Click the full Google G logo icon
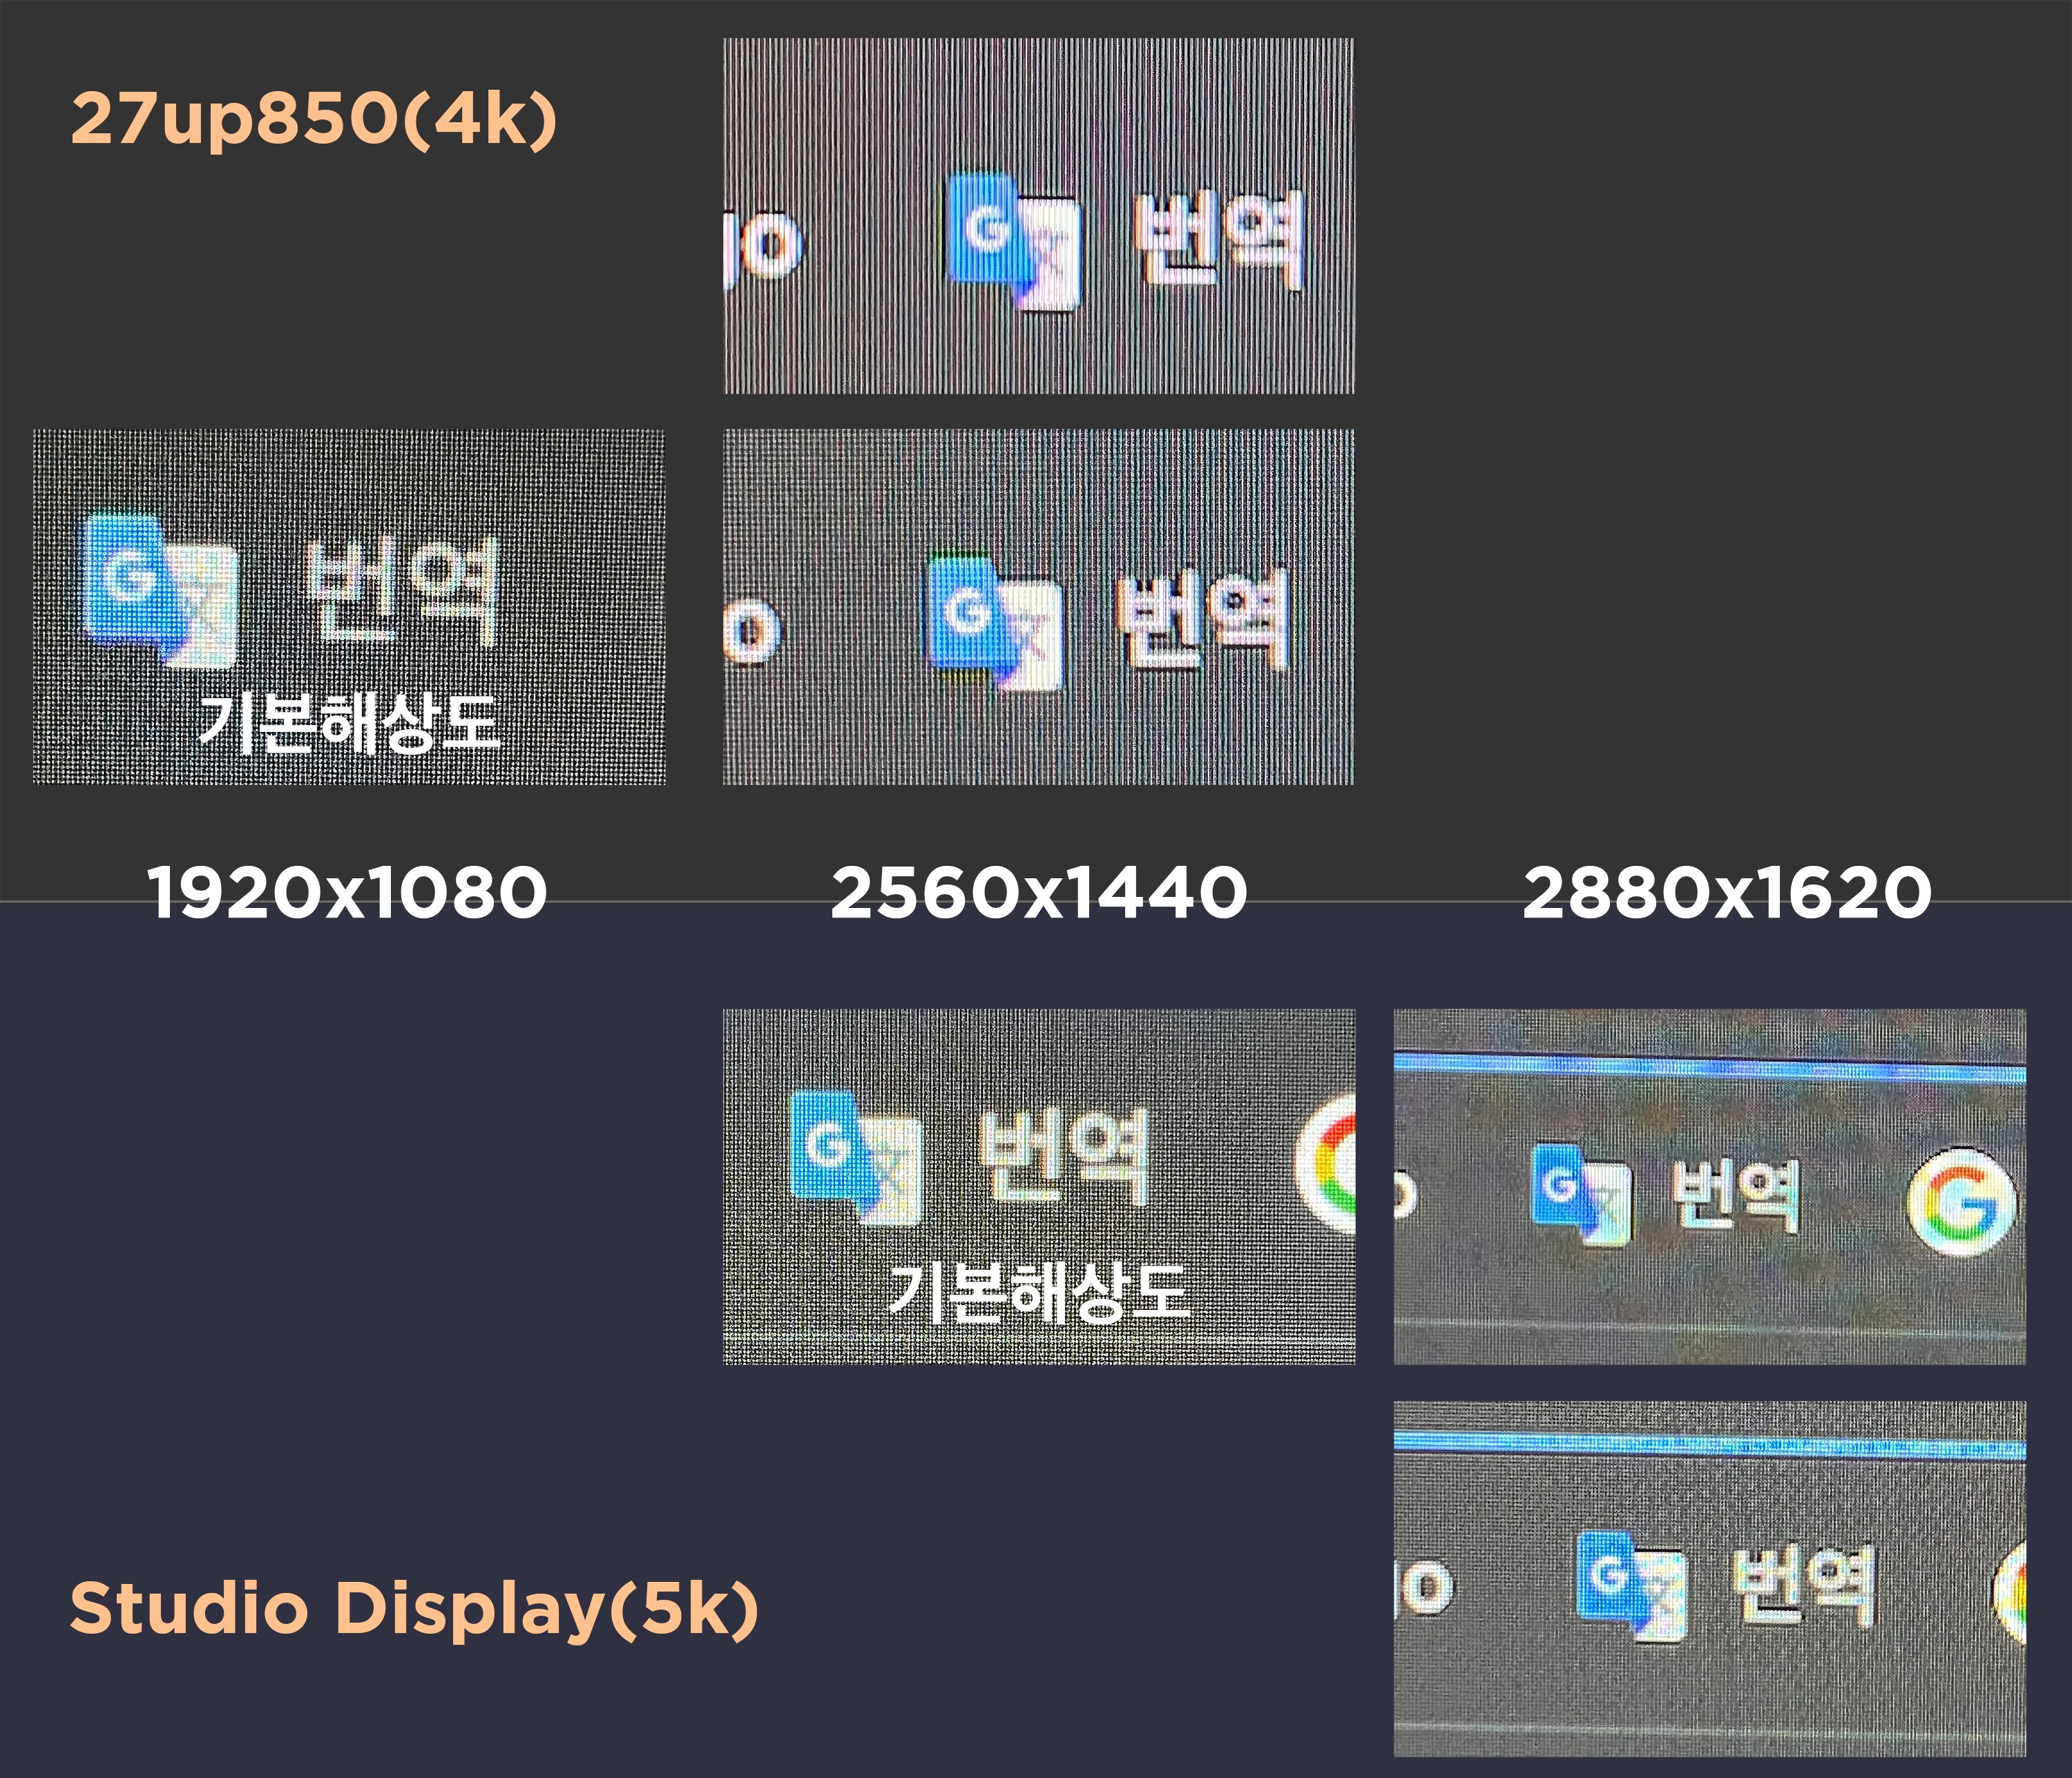This screenshot has width=2072, height=1778. (1961, 1203)
